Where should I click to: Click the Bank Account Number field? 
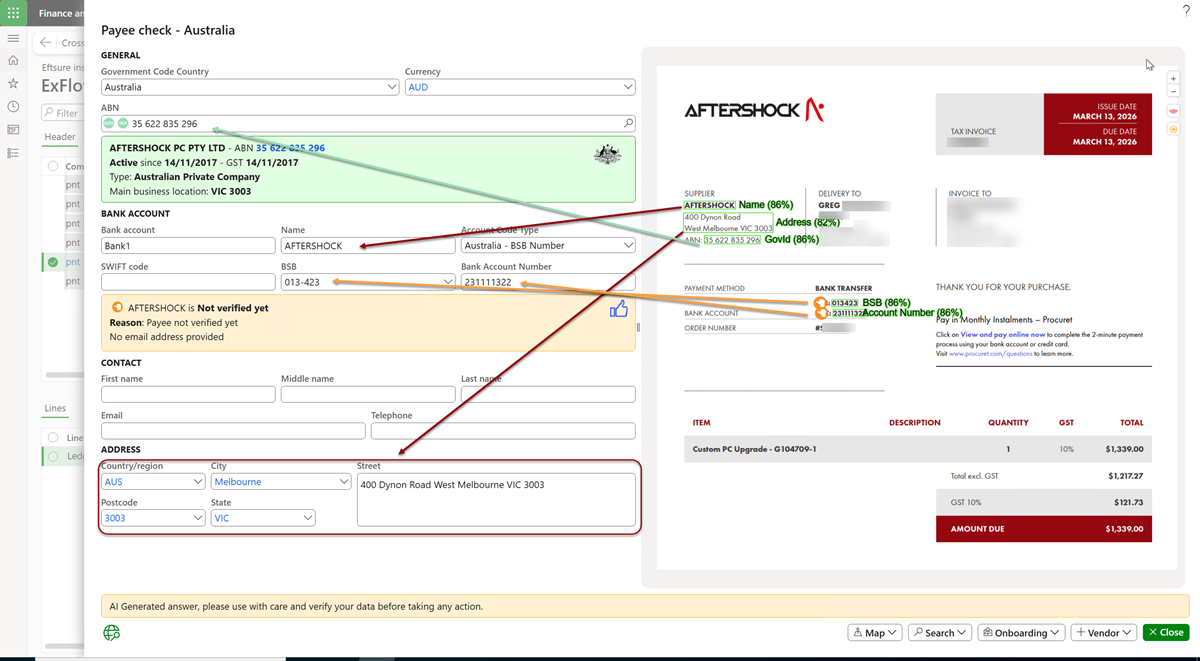click(x=548, y=282)
